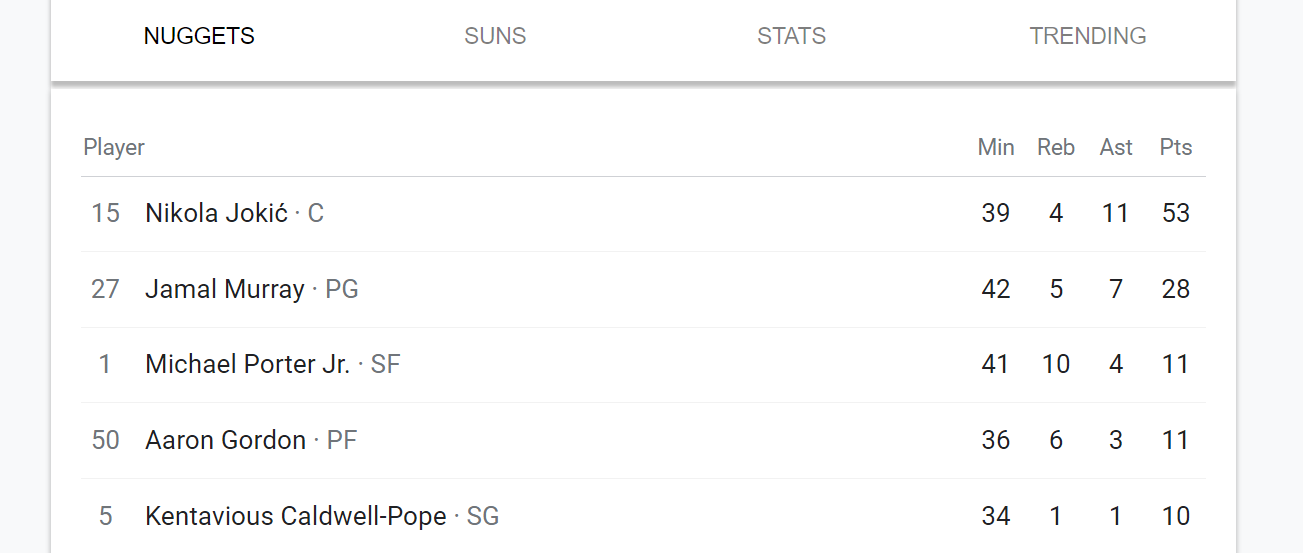Click the Min column header

(996, 147)
